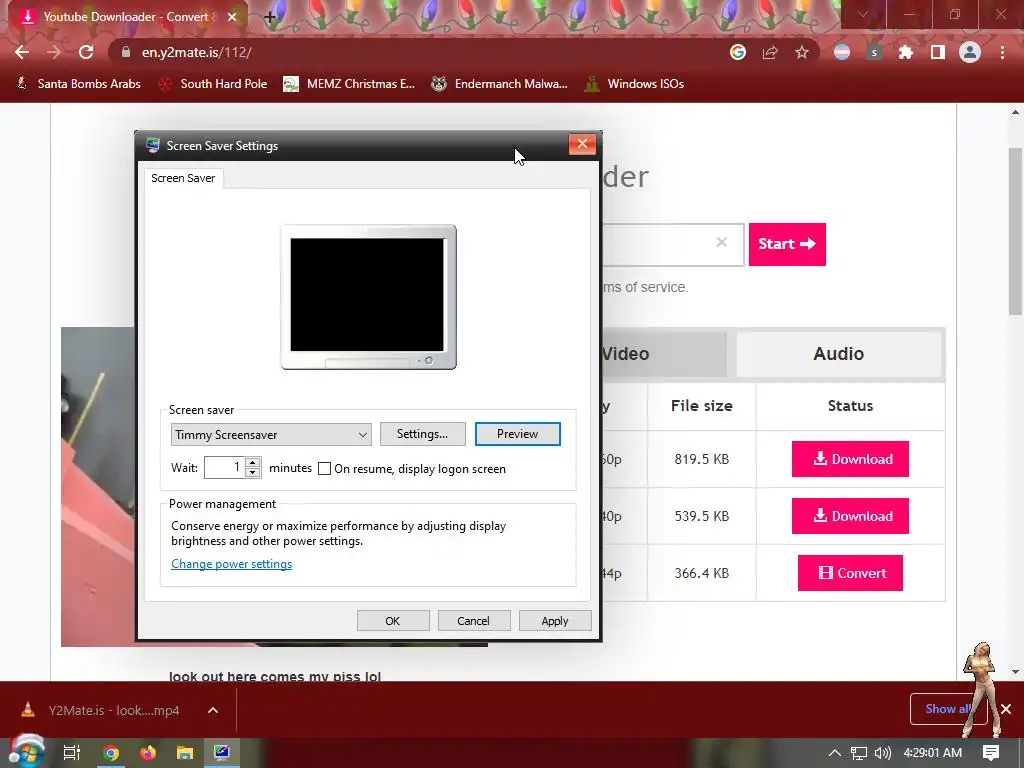This screenshot has width=1024, height=768.
Task: Click the File size column header
Action: [x=701, y=406]
